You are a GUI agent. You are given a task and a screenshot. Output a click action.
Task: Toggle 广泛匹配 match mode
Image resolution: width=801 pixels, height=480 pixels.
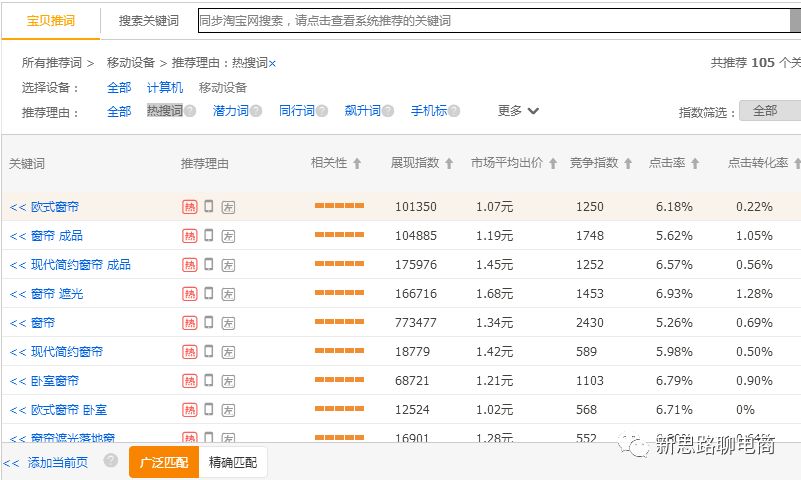click(164, 462)
